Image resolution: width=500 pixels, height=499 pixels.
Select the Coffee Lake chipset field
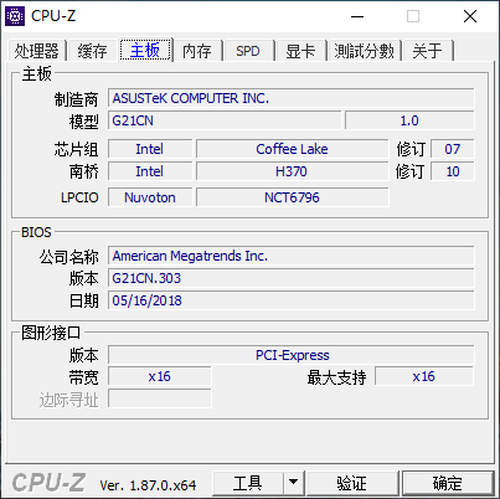[292, 149]
